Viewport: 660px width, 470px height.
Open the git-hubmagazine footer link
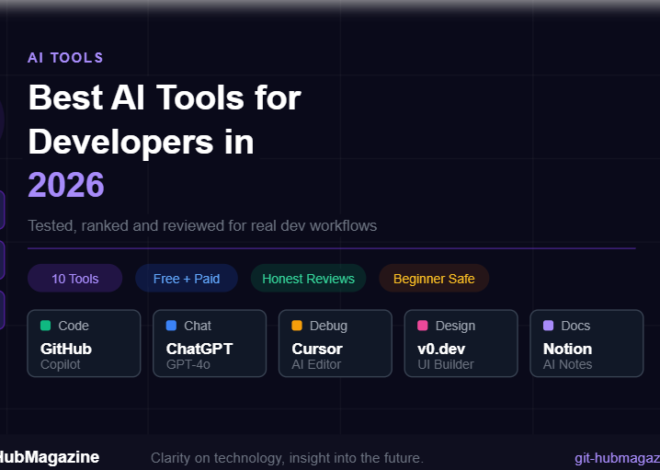617,458
